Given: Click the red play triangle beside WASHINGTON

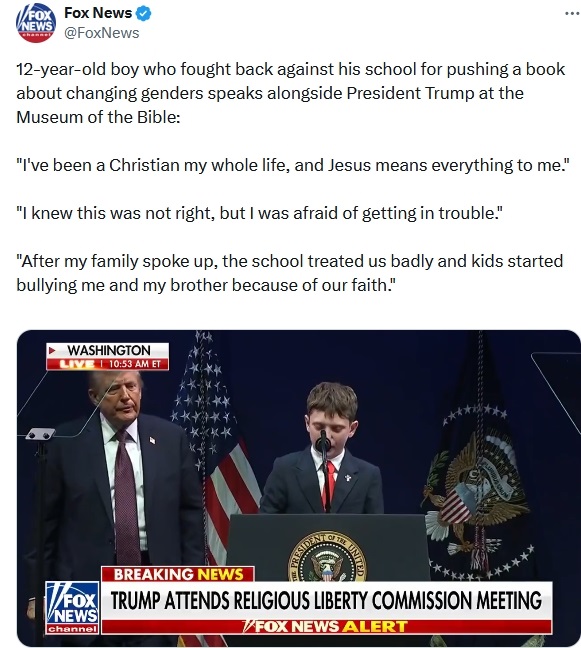Looking at the screenshot, I should click(x=52, y=350).
